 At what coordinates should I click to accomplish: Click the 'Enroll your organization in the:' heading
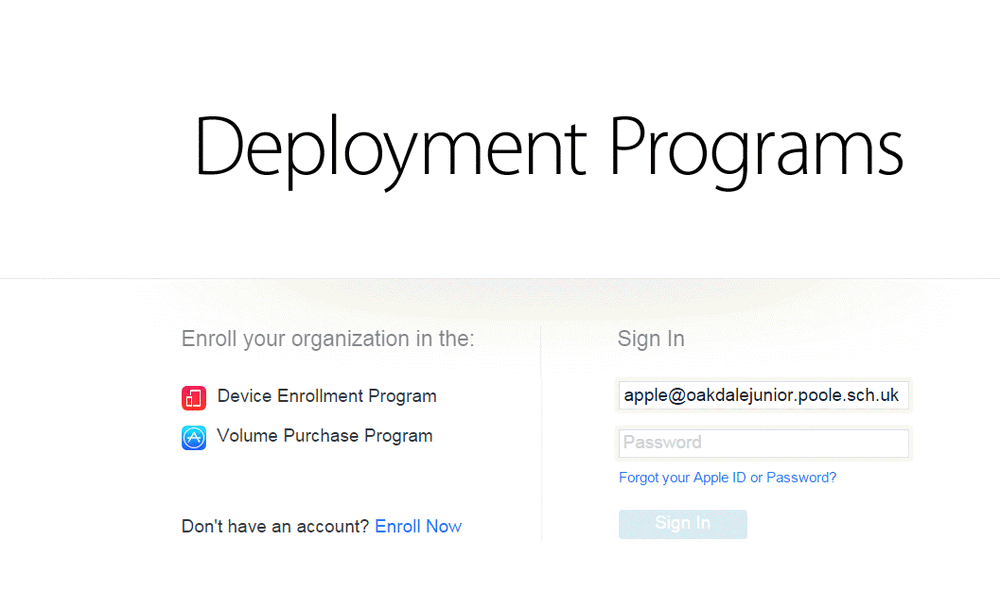[x=328, y=339]
